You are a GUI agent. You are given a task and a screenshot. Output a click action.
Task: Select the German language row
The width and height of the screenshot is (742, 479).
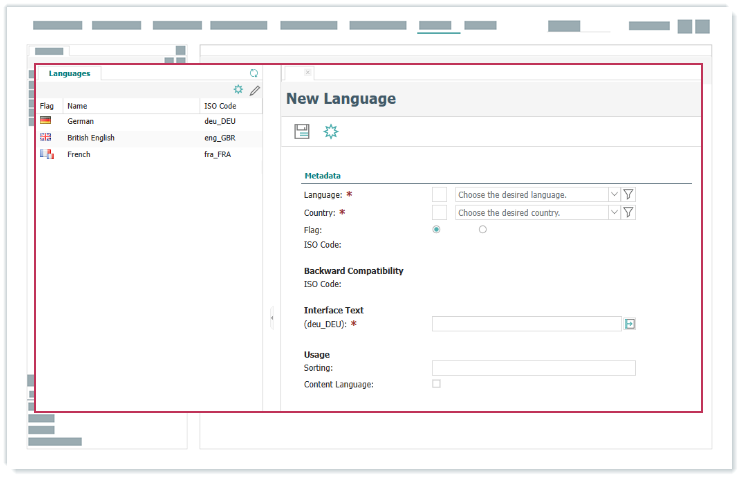click(x=80, y=121)
